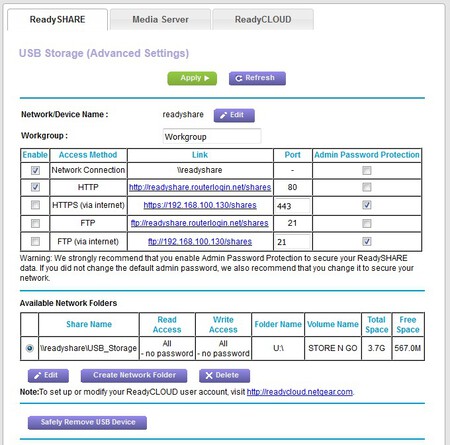Toggle Enable checkbox for HTTP

point(35,187)
